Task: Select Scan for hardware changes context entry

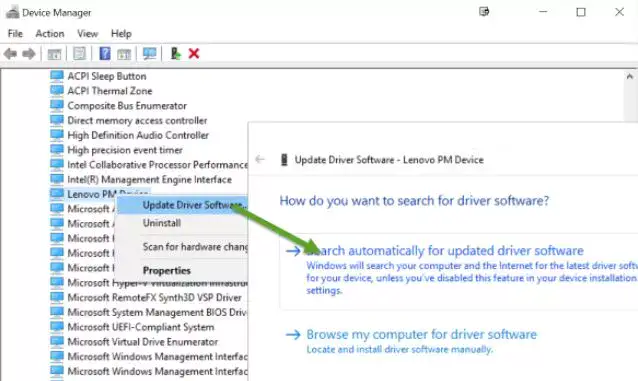Action: coord(182,247)
